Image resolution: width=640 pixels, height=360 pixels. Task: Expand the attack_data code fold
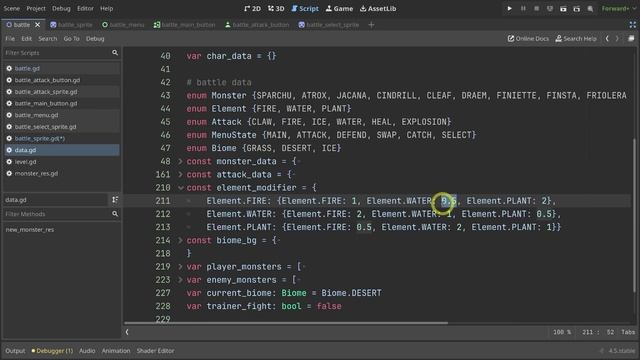coord(180,174)
